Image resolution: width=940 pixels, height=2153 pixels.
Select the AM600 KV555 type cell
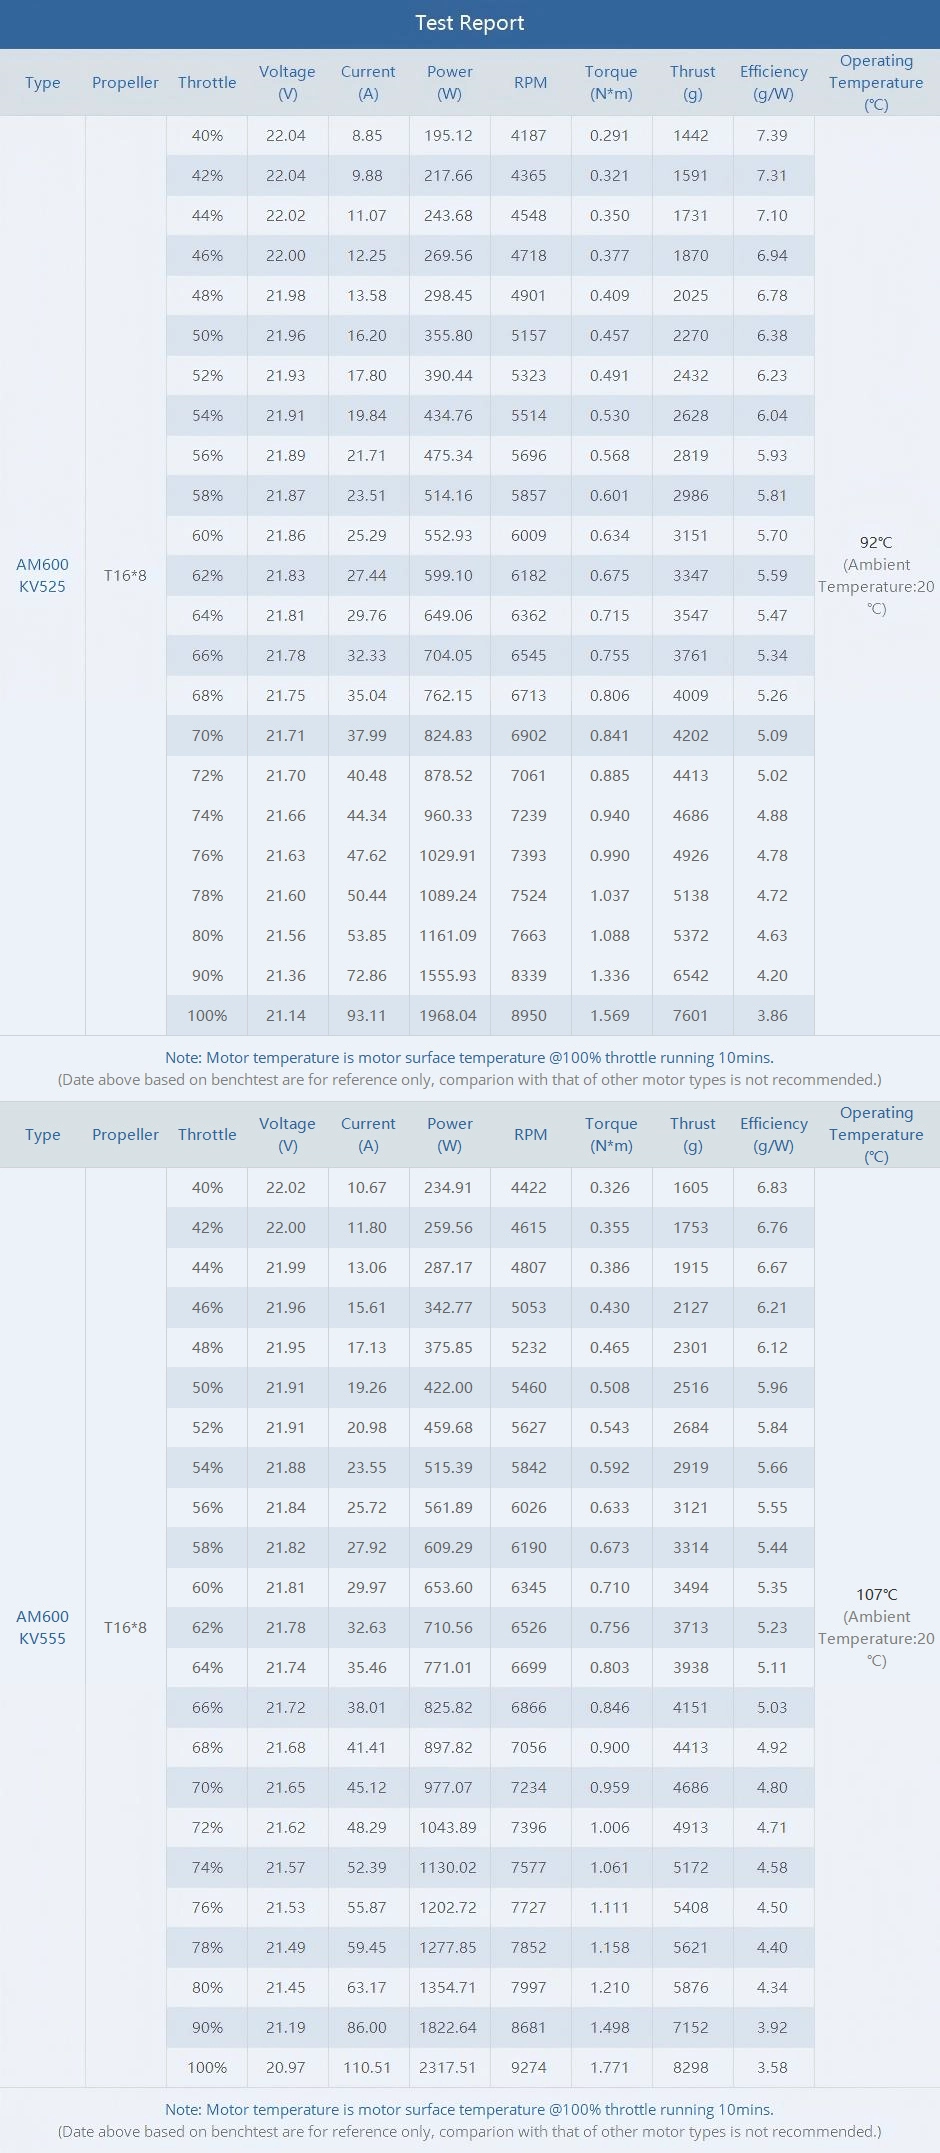tap(42, 1627)
